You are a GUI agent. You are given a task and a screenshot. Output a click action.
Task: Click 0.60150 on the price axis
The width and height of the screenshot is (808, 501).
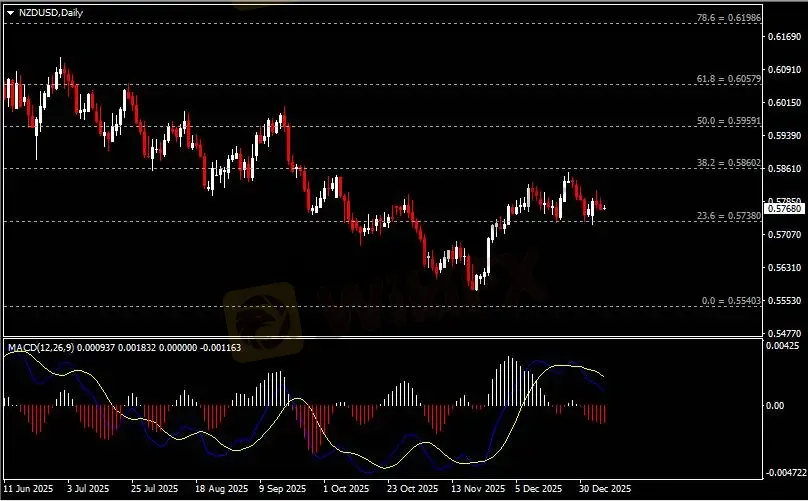click(x=785, y=103)
